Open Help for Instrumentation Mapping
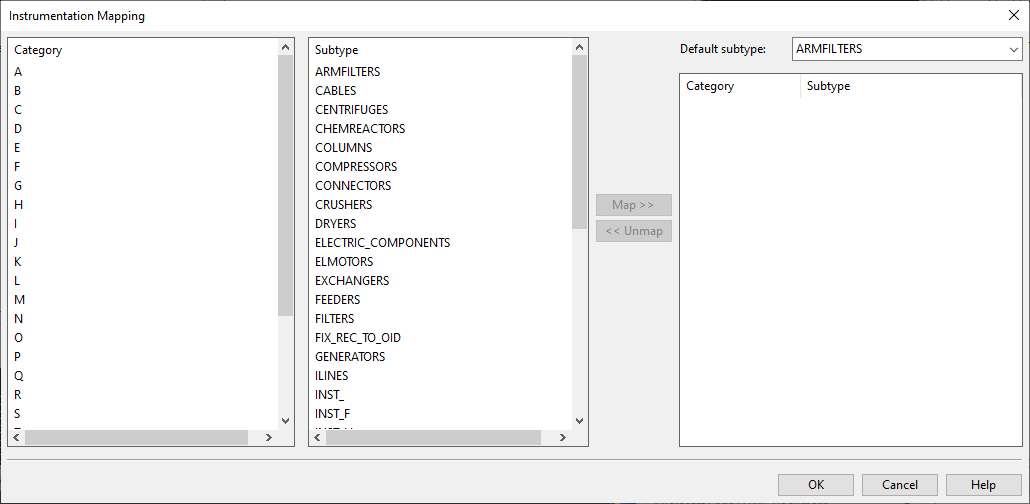This screenshot has height=504, width=1030. [x=983, y=485]
